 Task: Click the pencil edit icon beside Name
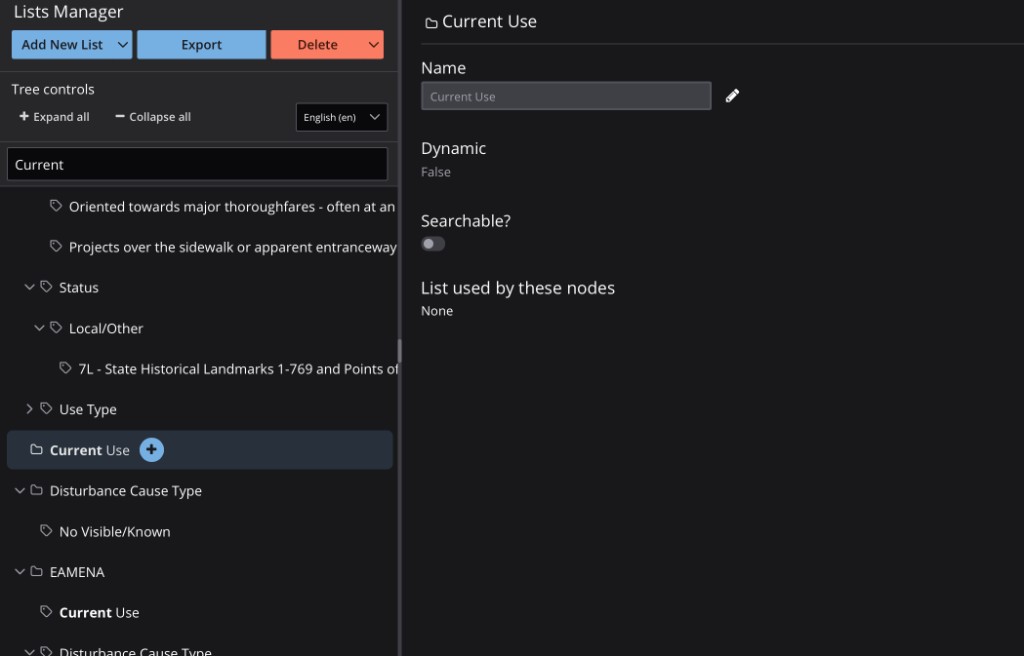pyautogui.click(x=732, y=96)
